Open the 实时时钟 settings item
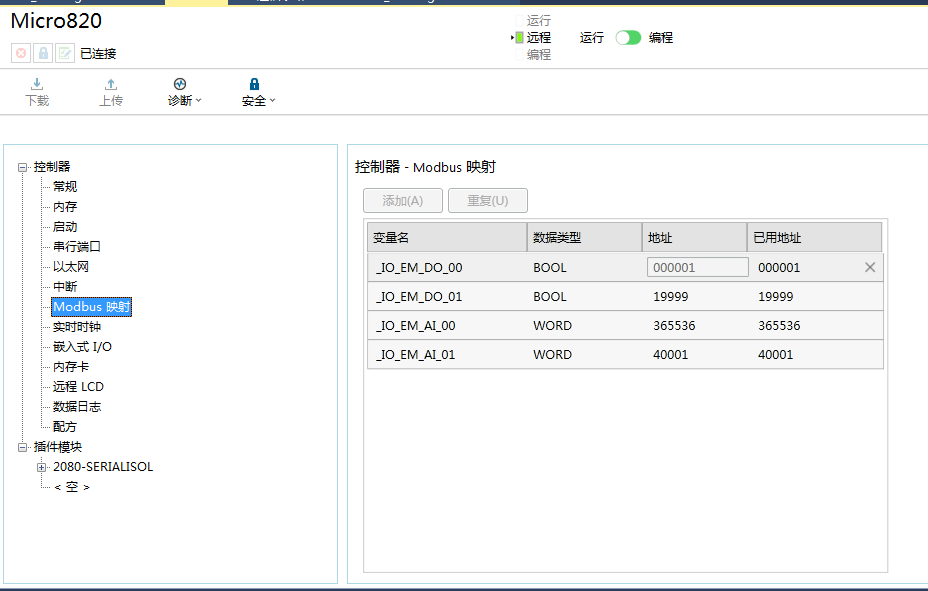The image size is (928, 591). coord(76,327)
